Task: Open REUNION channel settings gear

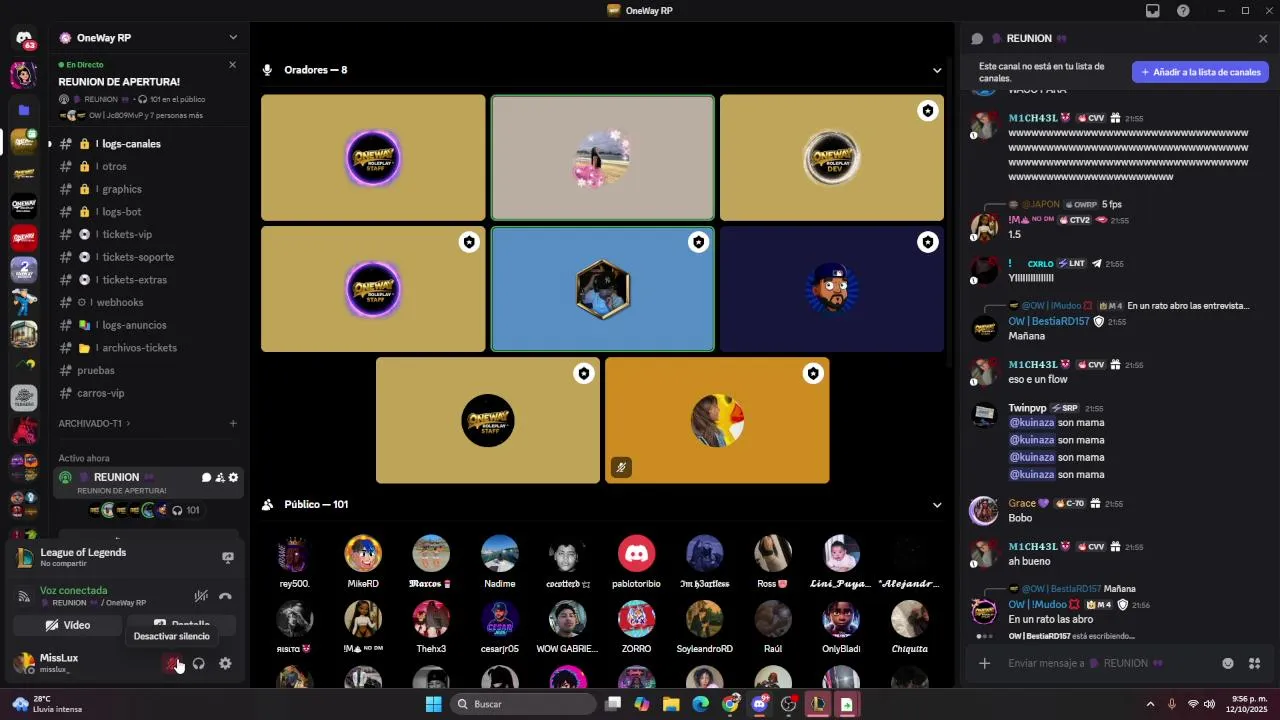Action: coord(234,478)
